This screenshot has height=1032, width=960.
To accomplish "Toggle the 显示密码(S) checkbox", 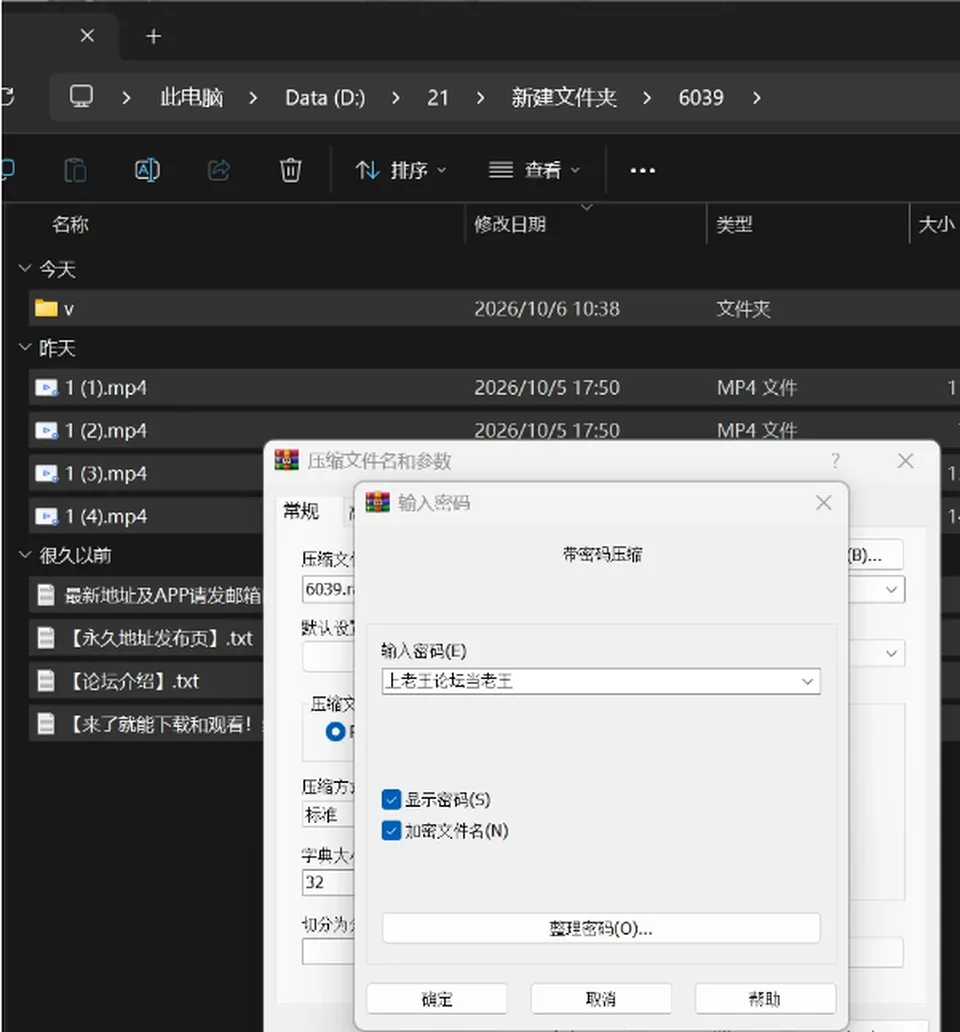I will pos(391,800).
